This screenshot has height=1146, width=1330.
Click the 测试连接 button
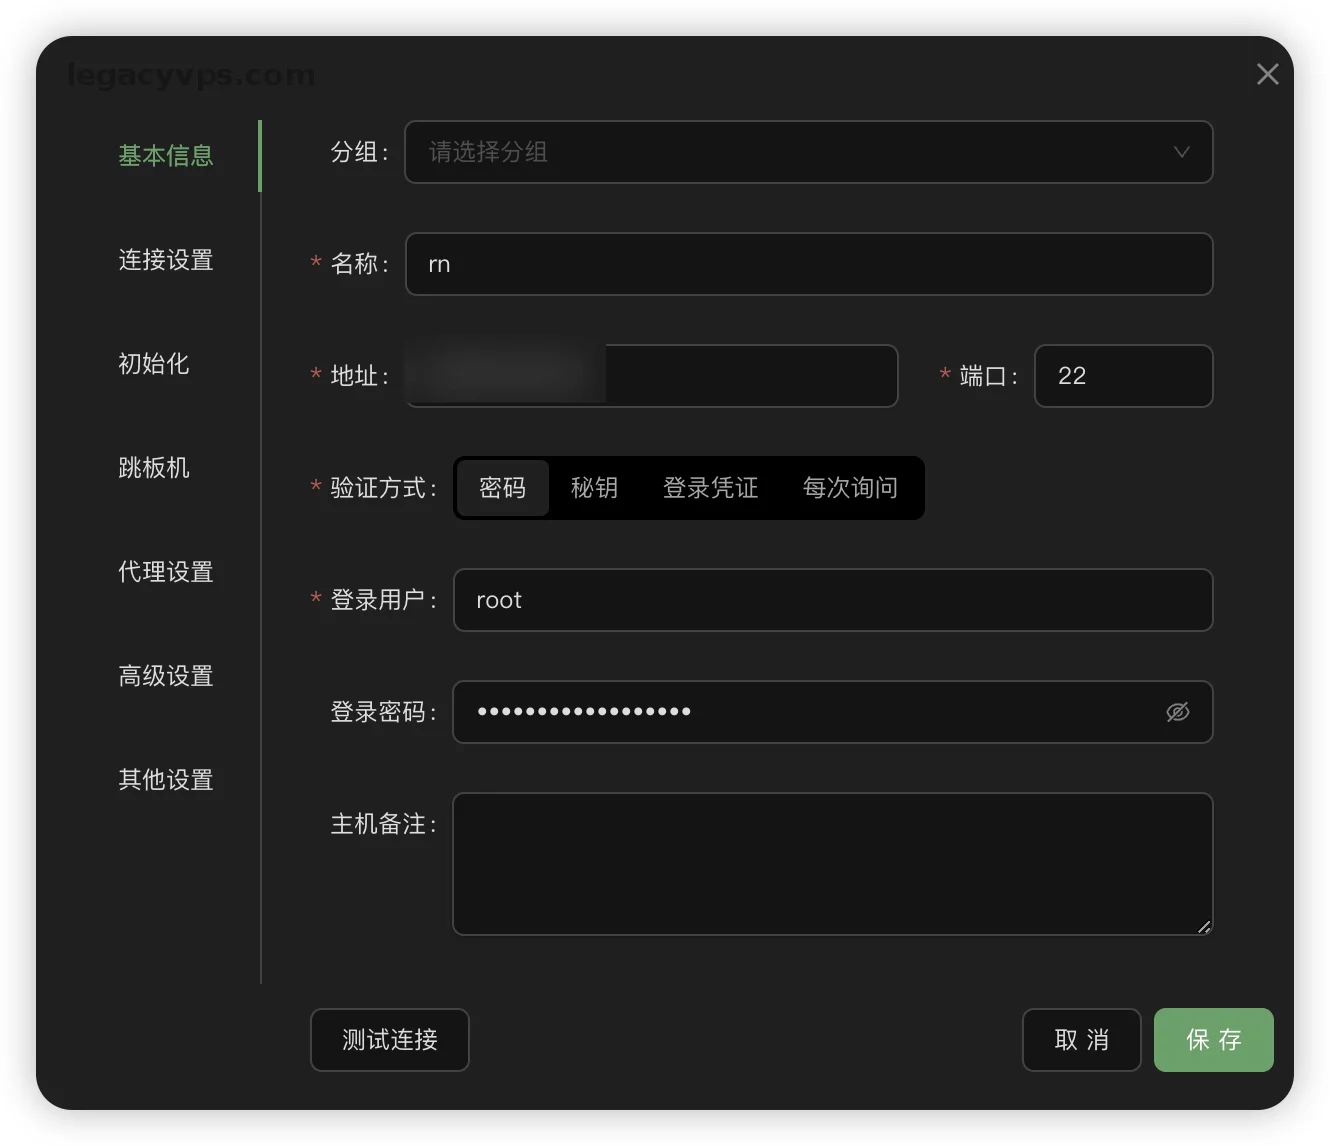389,1040
